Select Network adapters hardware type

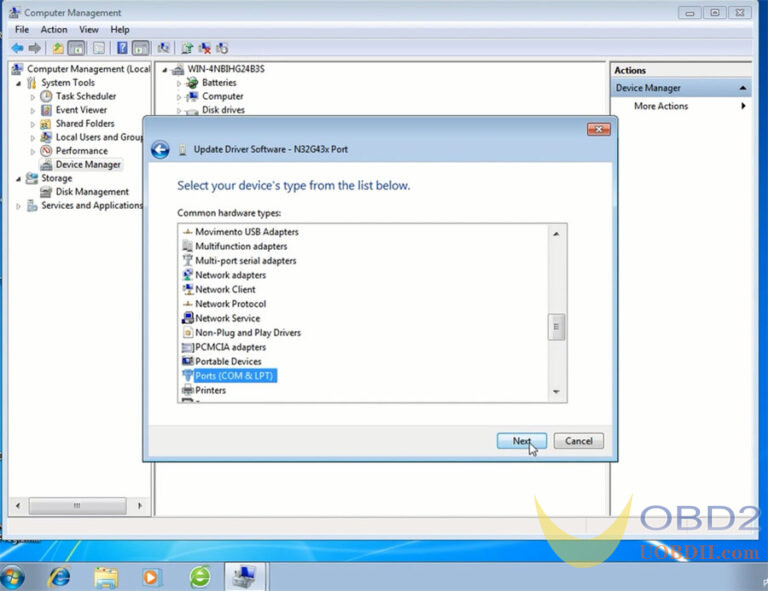(x=230, y=275)
